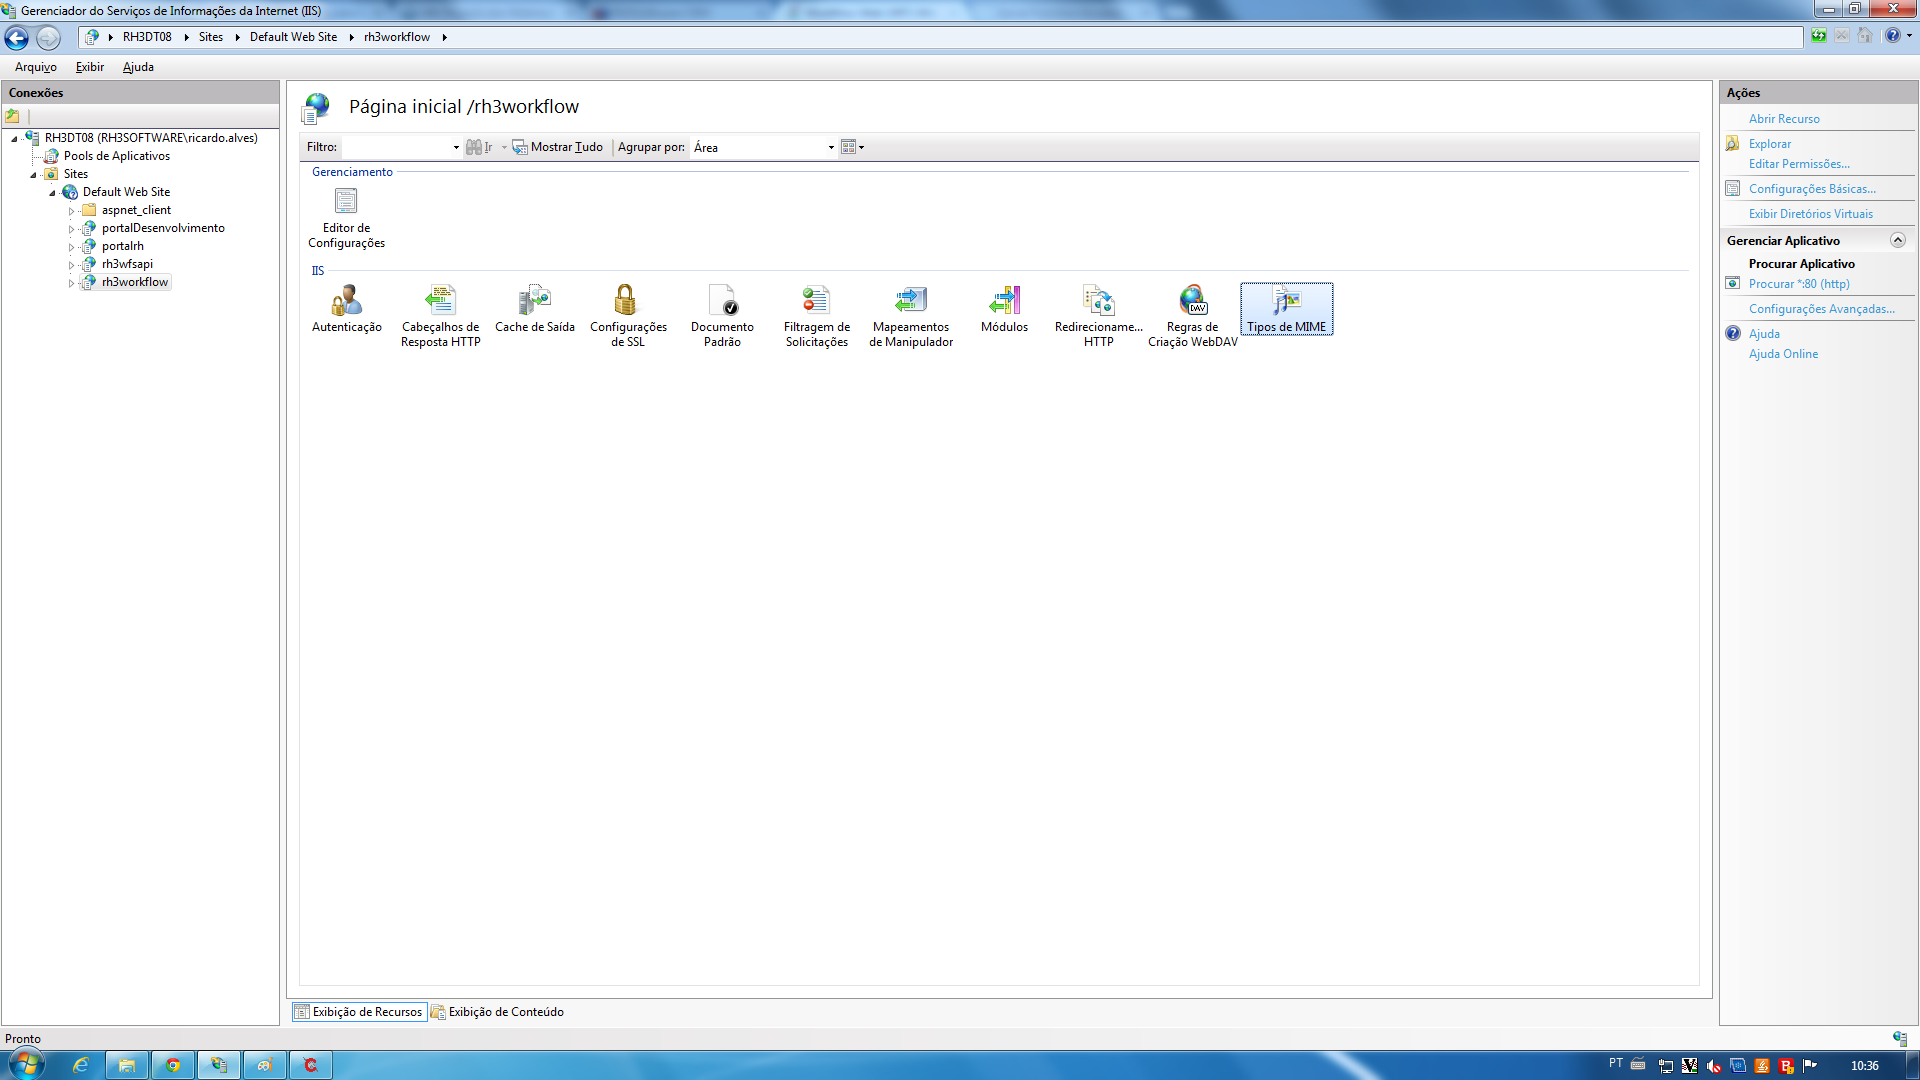Image resolution: width=1920 pixels, height=1080 pixels.
Task: Expand the rh3wfsapi tree node
Action: point(71,265)
